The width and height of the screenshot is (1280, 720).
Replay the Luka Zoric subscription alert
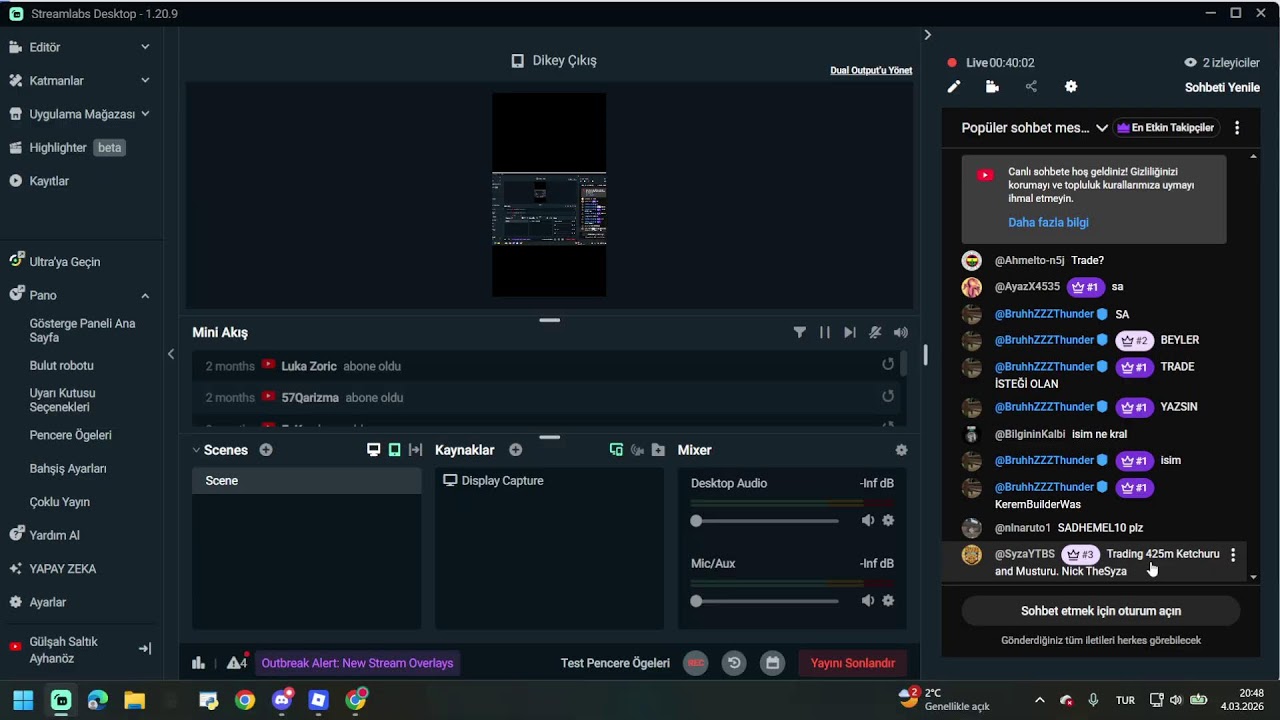pos(887,365)
